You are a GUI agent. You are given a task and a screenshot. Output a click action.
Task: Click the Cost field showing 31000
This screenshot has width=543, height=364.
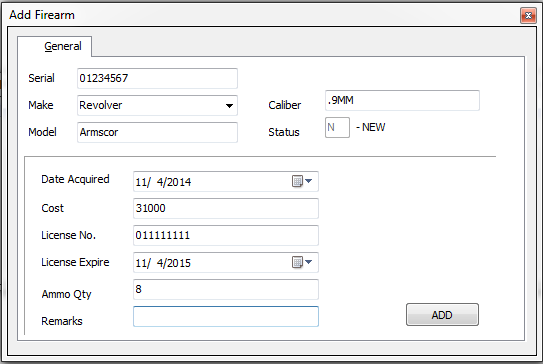(226, 208)
